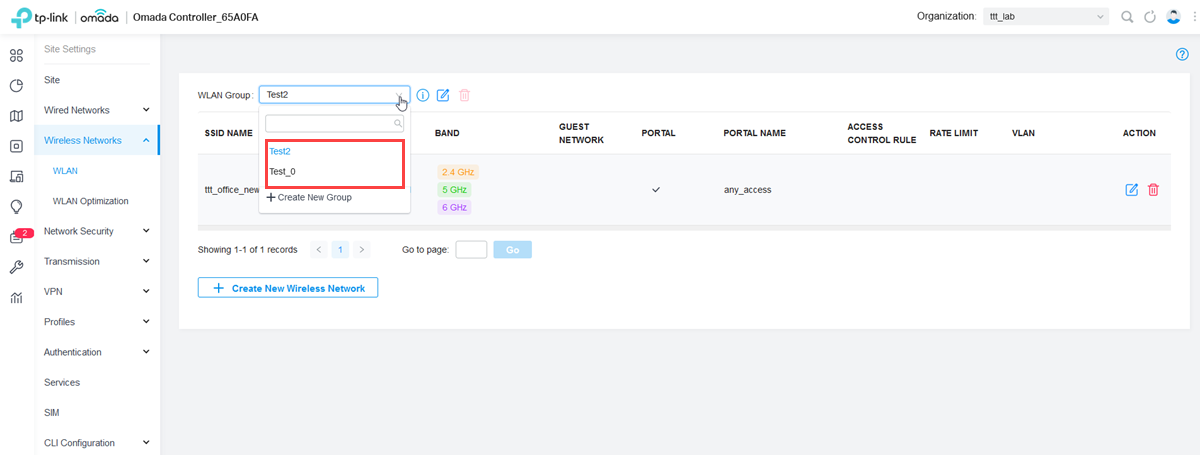Open Logs icon with badge 2
This screenshot has height=455, width=1200.
[17, 237]
